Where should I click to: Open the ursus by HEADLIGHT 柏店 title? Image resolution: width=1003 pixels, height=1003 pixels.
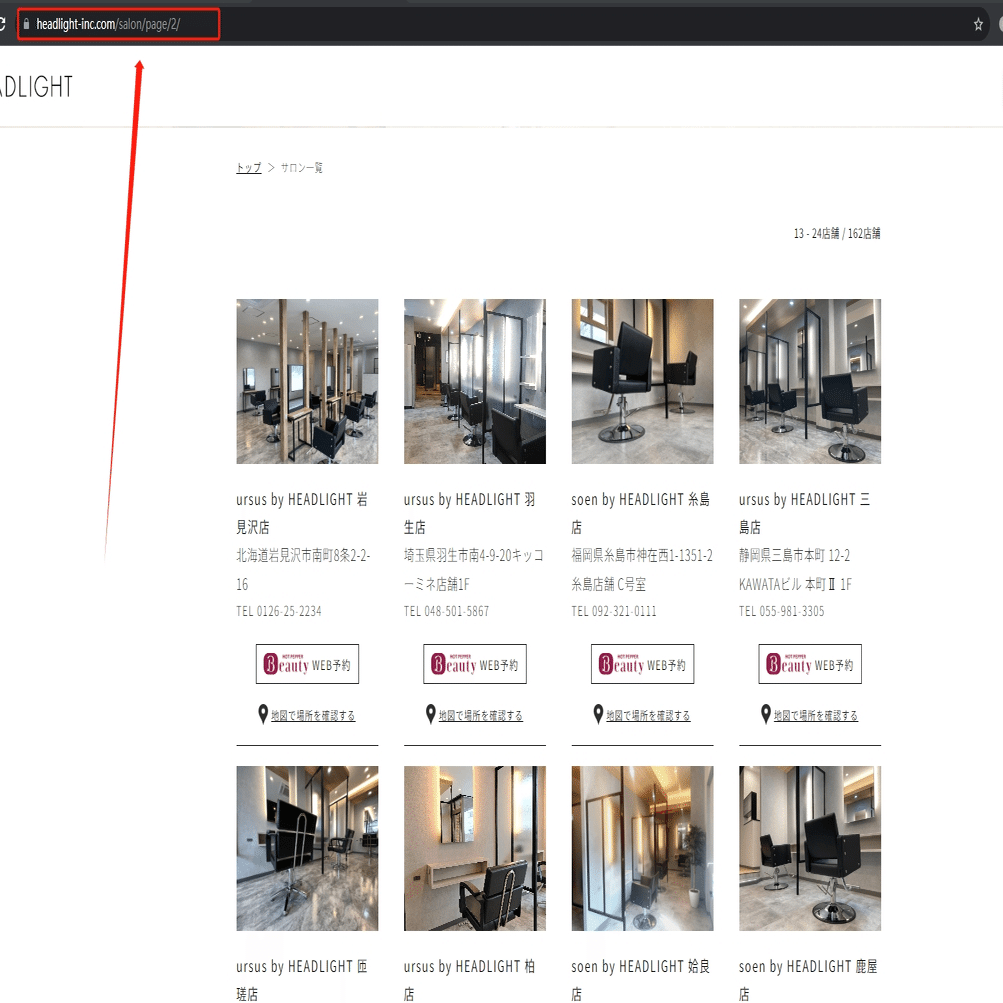tap(470, 980)
